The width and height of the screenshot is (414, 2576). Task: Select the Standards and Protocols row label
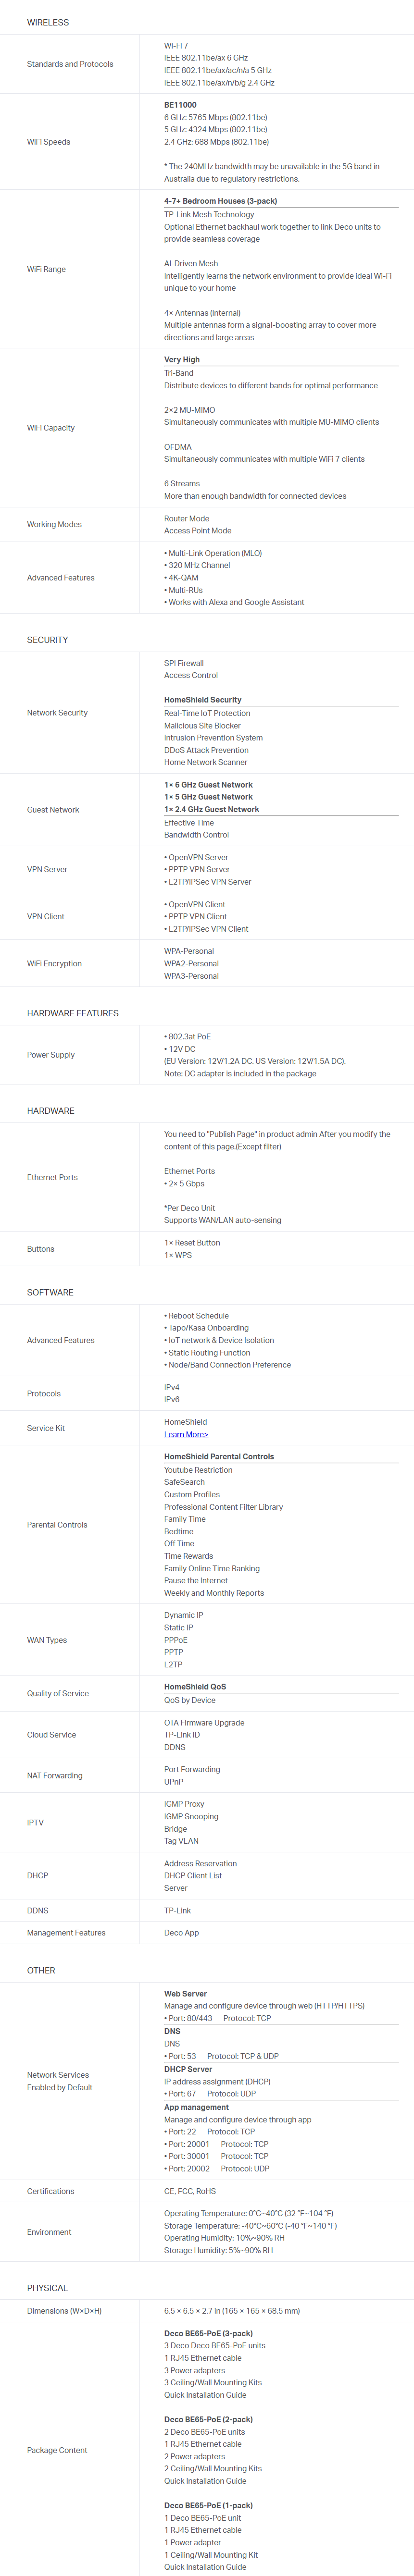[x=70, y=64]
